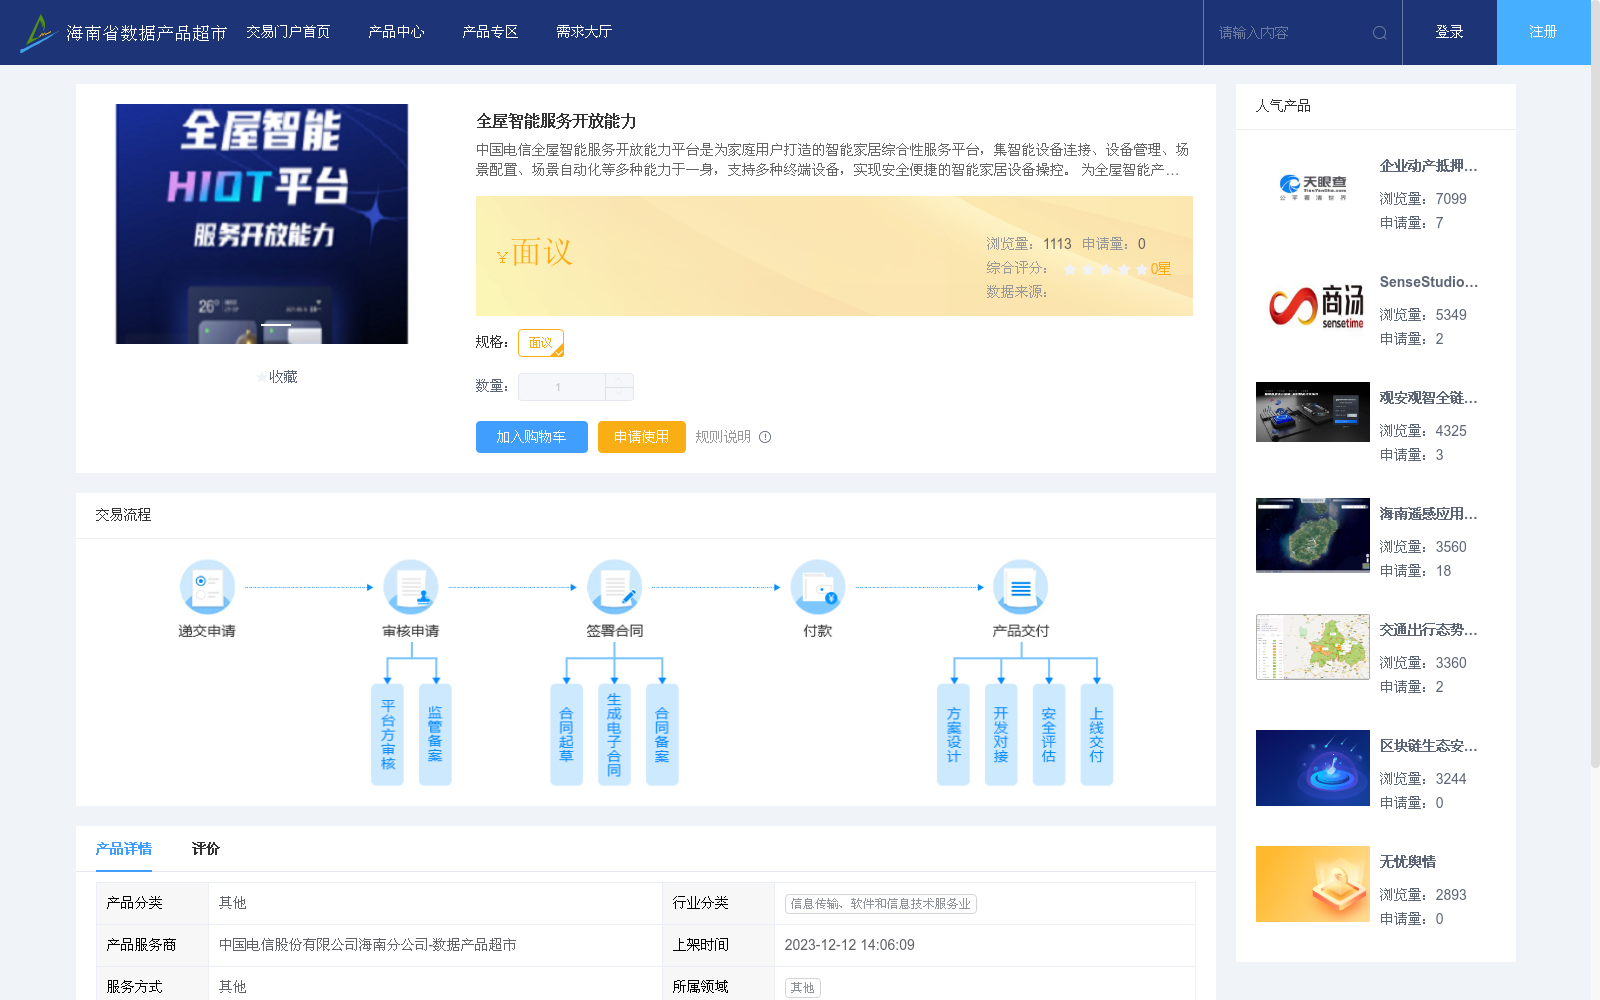Click the 收藏 star icon

coord(262,377)
